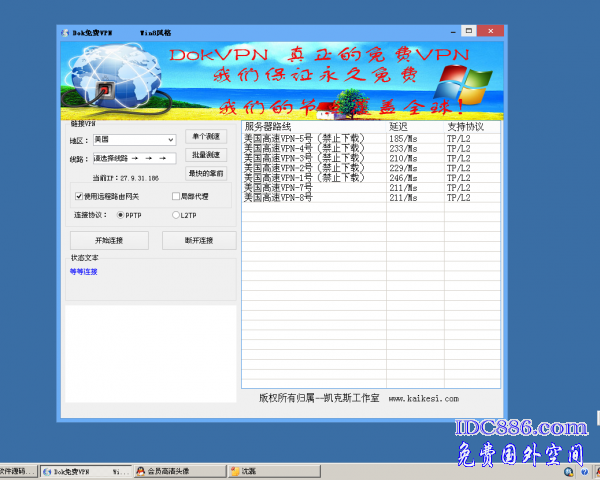
Task: Select the L2TP protocol radio button
Action: (x=176, y=214)
